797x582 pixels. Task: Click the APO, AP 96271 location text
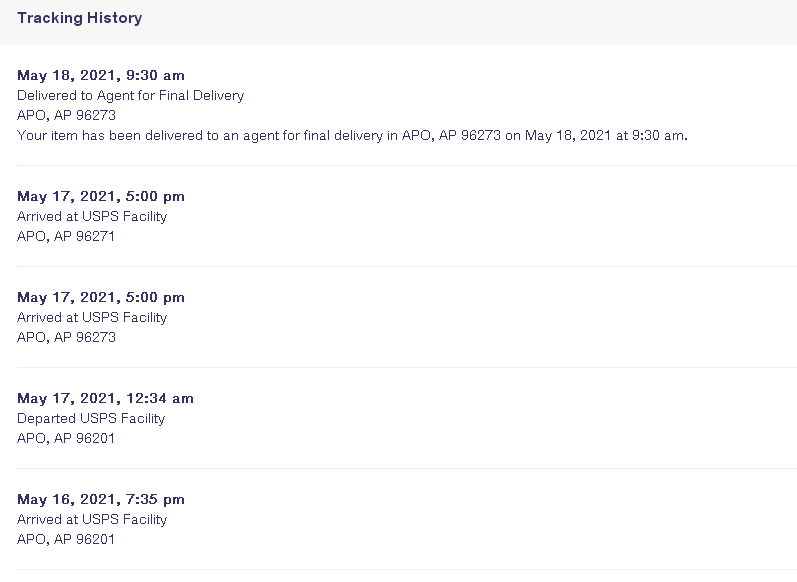point(66,236)
